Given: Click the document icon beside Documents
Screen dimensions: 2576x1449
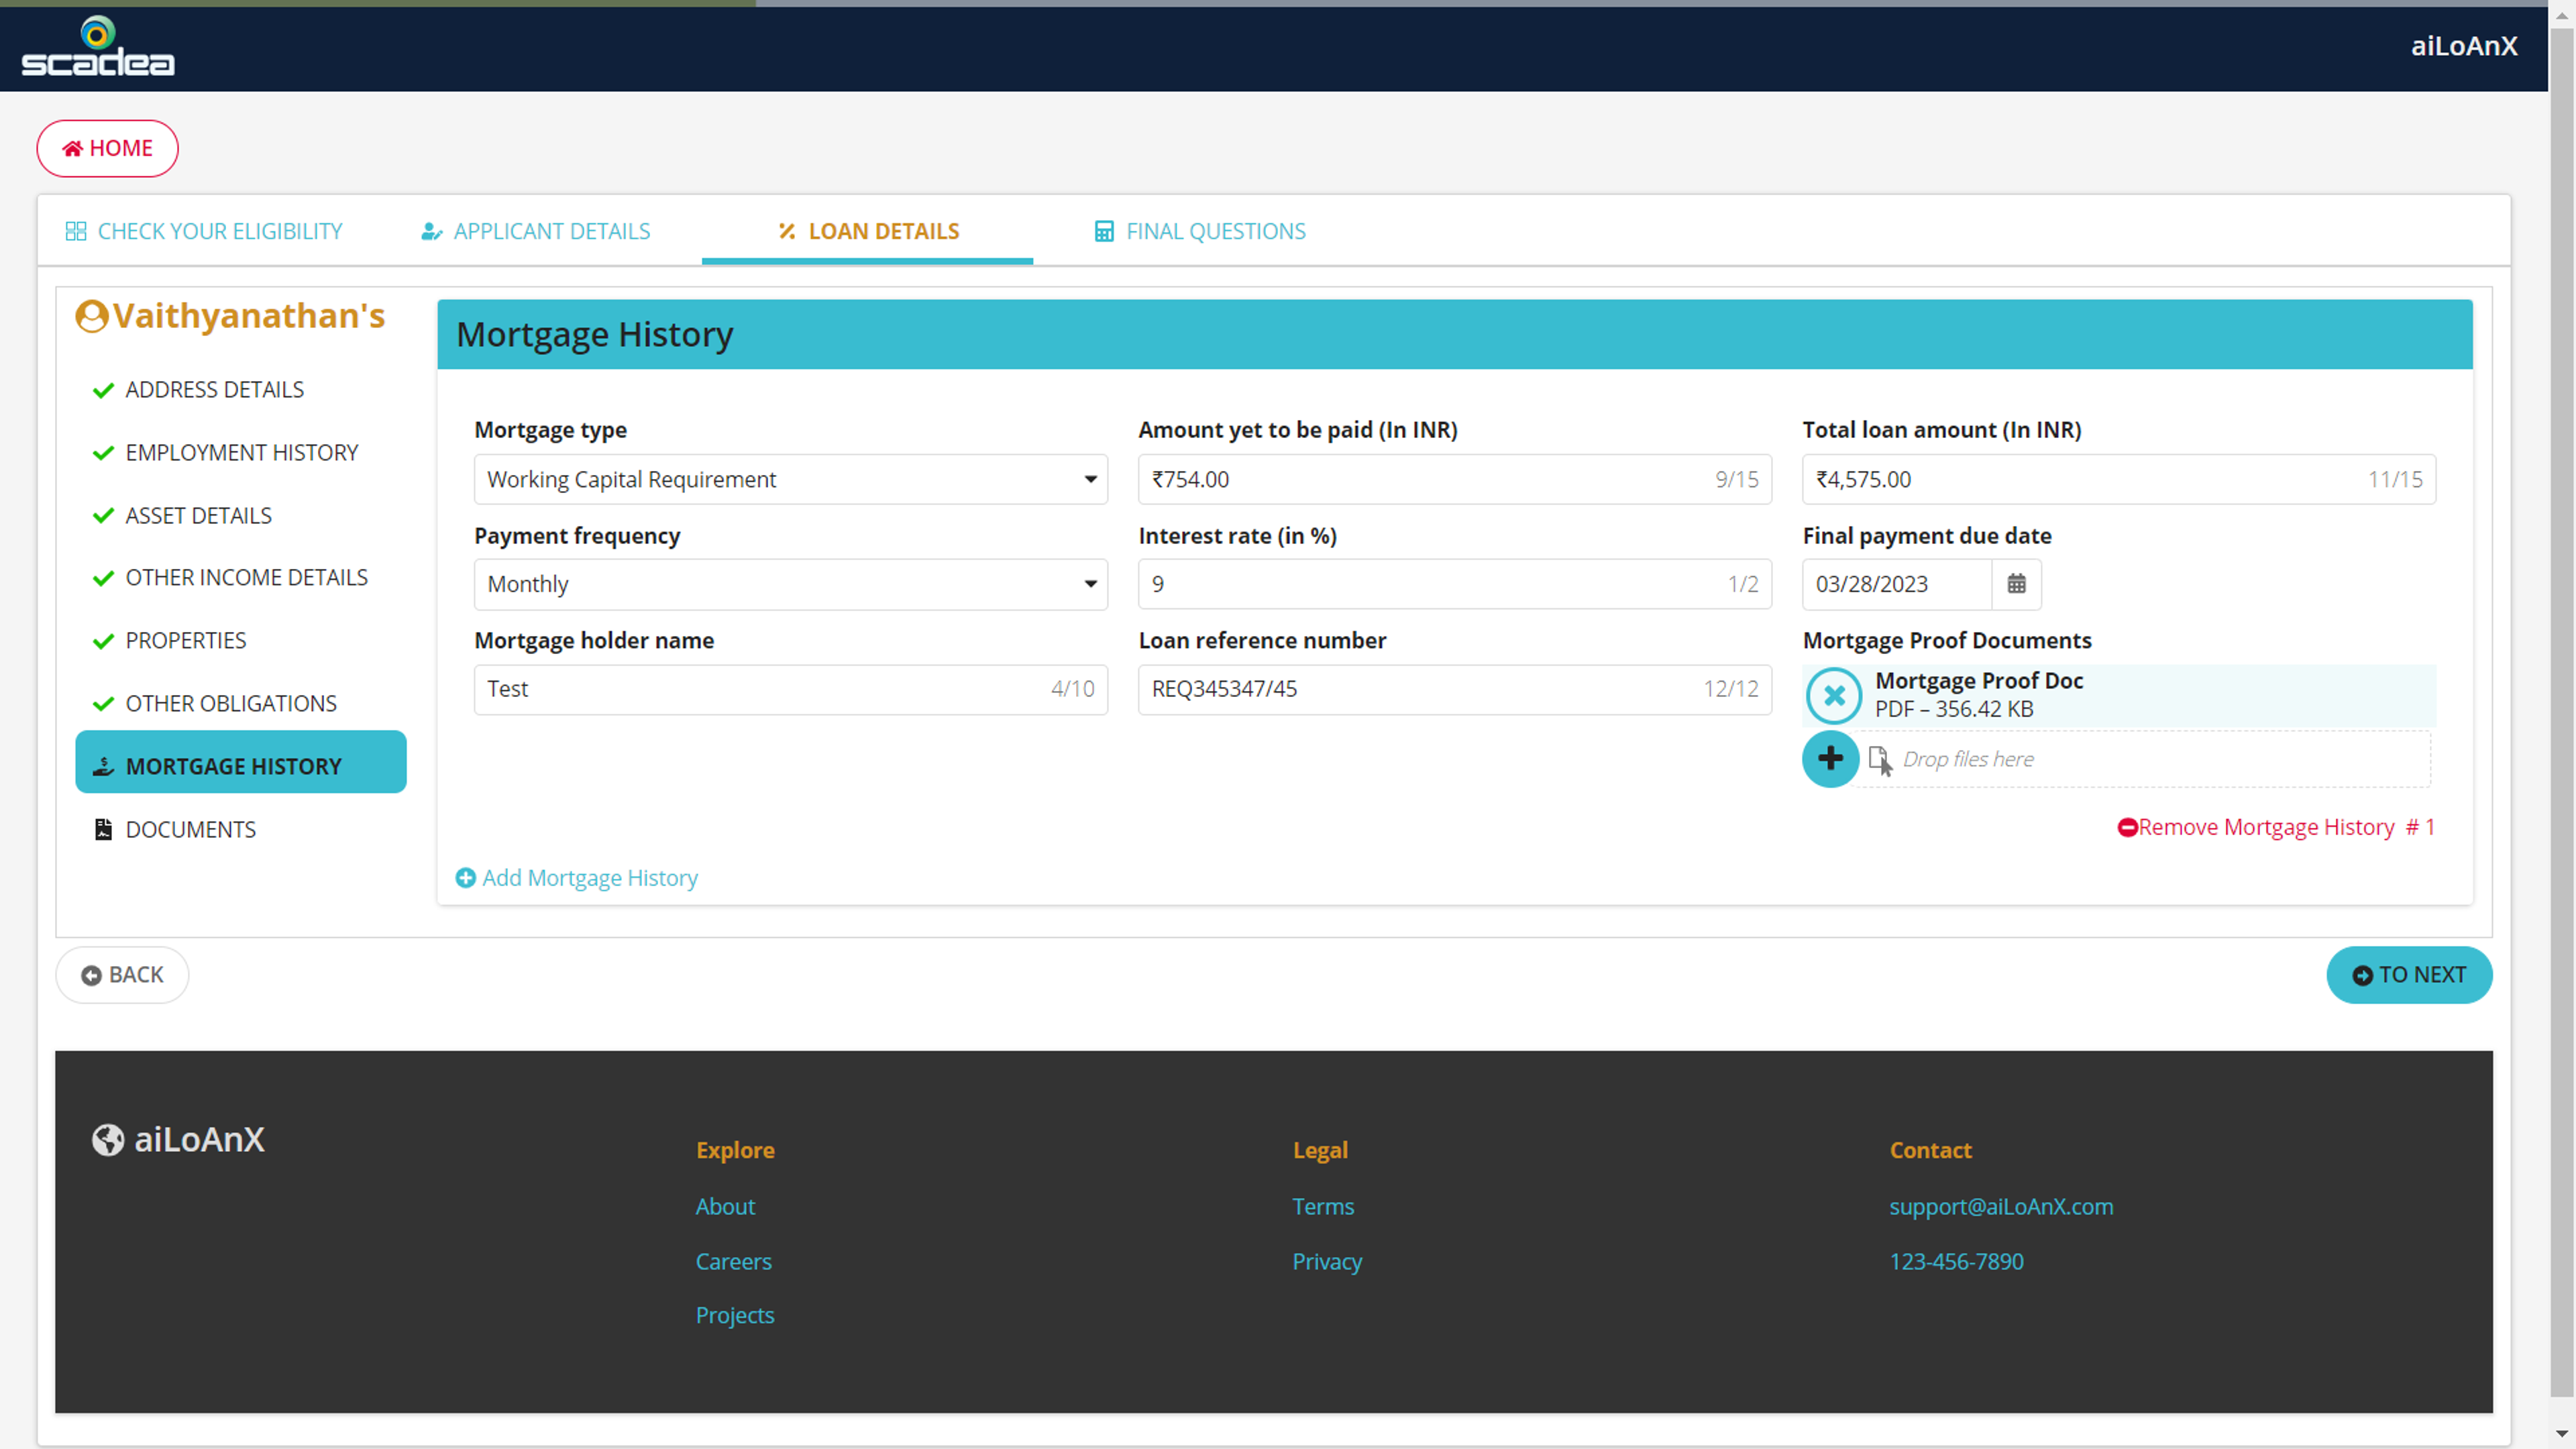Looking at the screenshot, I should (x=103, y=829).
